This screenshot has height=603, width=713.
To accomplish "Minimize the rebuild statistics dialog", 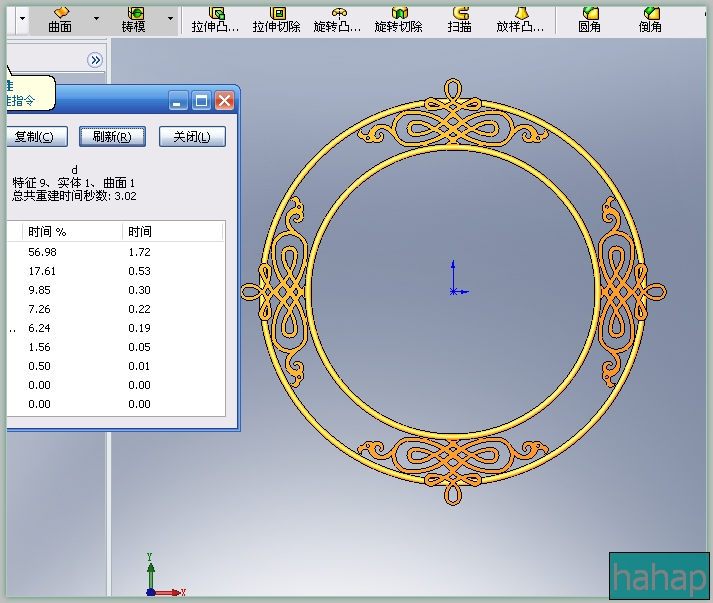I will (x=178, y=100).
